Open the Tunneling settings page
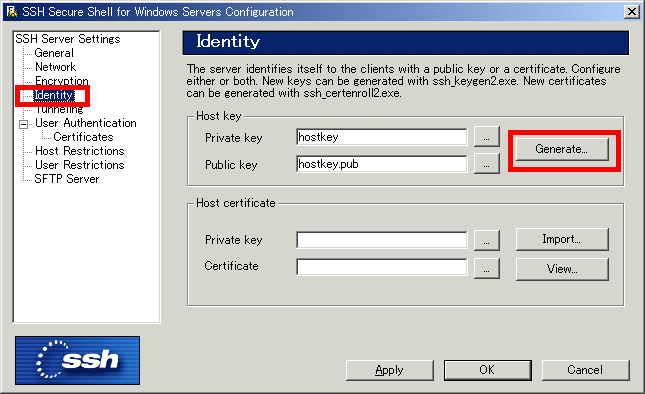 point(59,109)
